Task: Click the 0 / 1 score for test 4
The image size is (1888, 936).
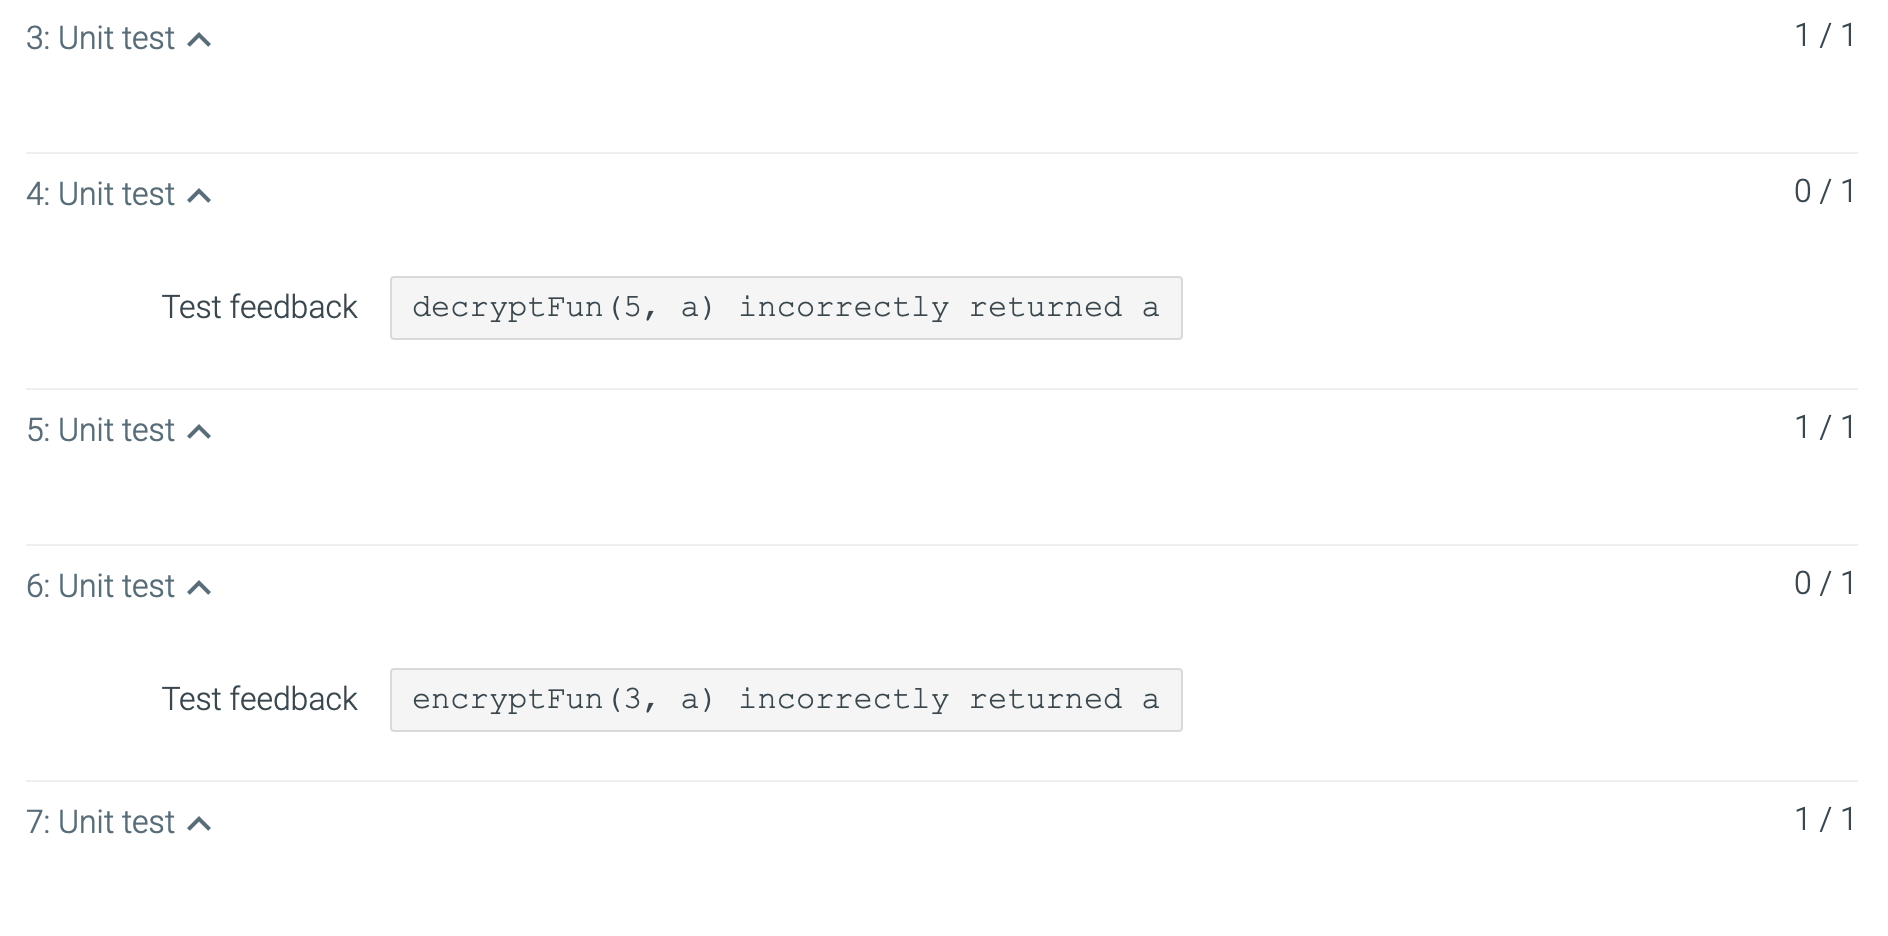Action: click(x=1824, y=190)
